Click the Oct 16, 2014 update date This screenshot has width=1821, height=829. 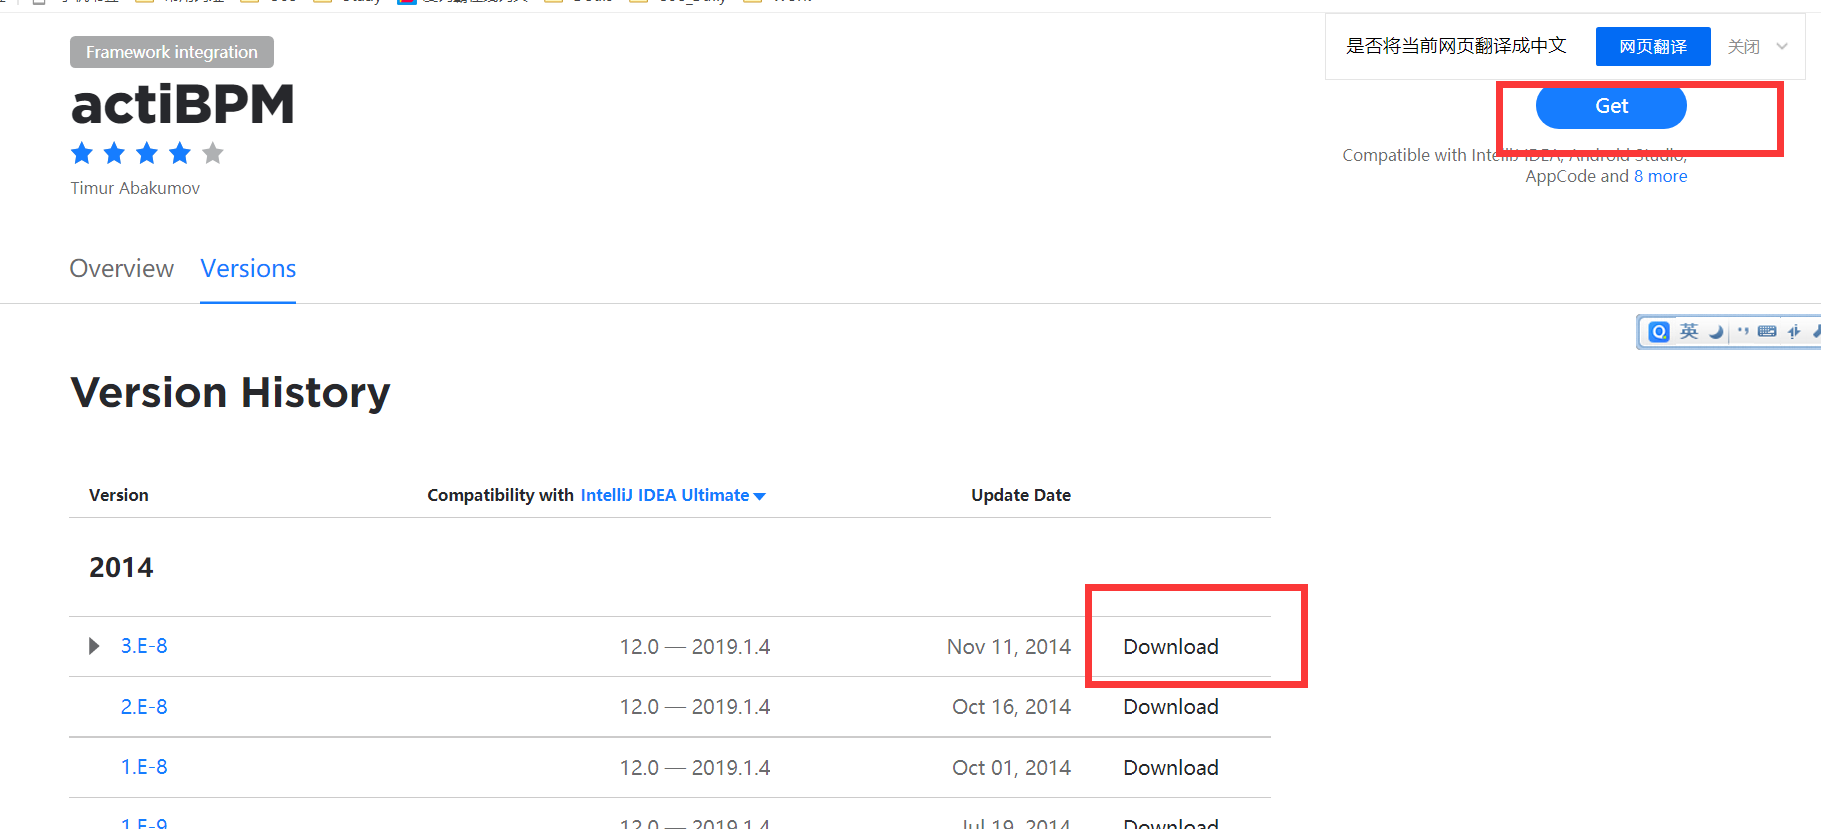coord(1011,707)
